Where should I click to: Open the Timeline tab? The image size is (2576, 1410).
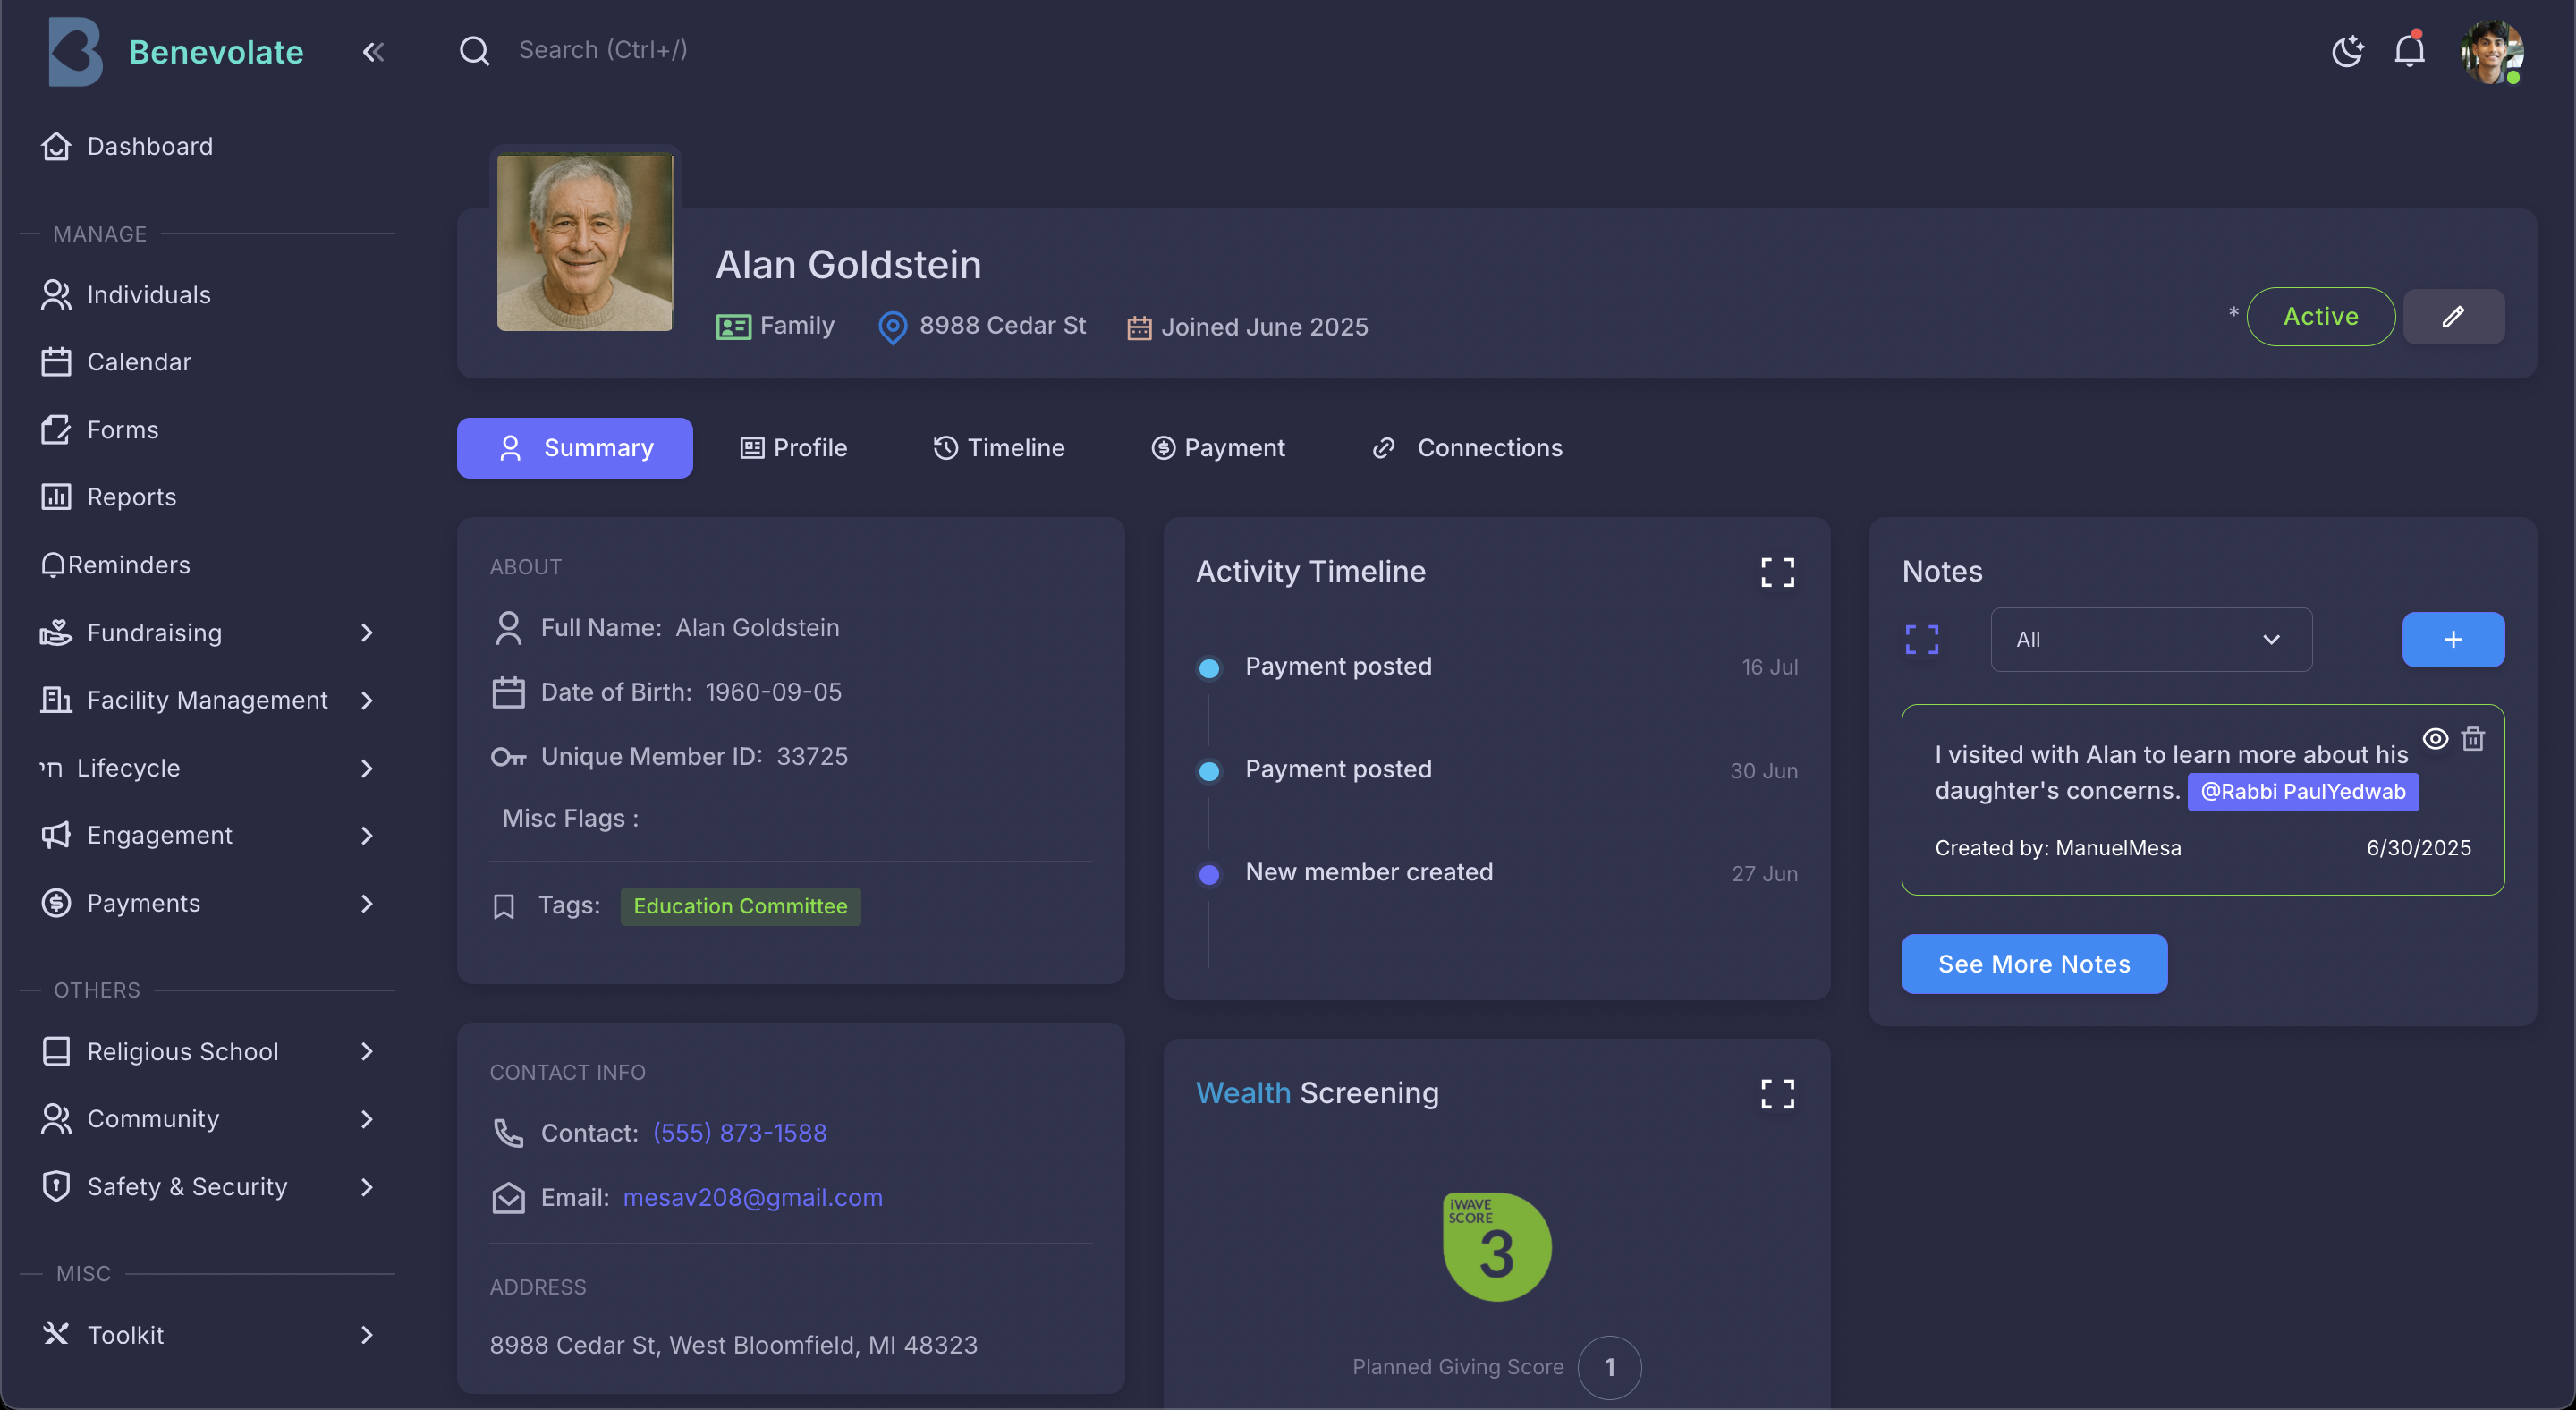coord(999,447)
